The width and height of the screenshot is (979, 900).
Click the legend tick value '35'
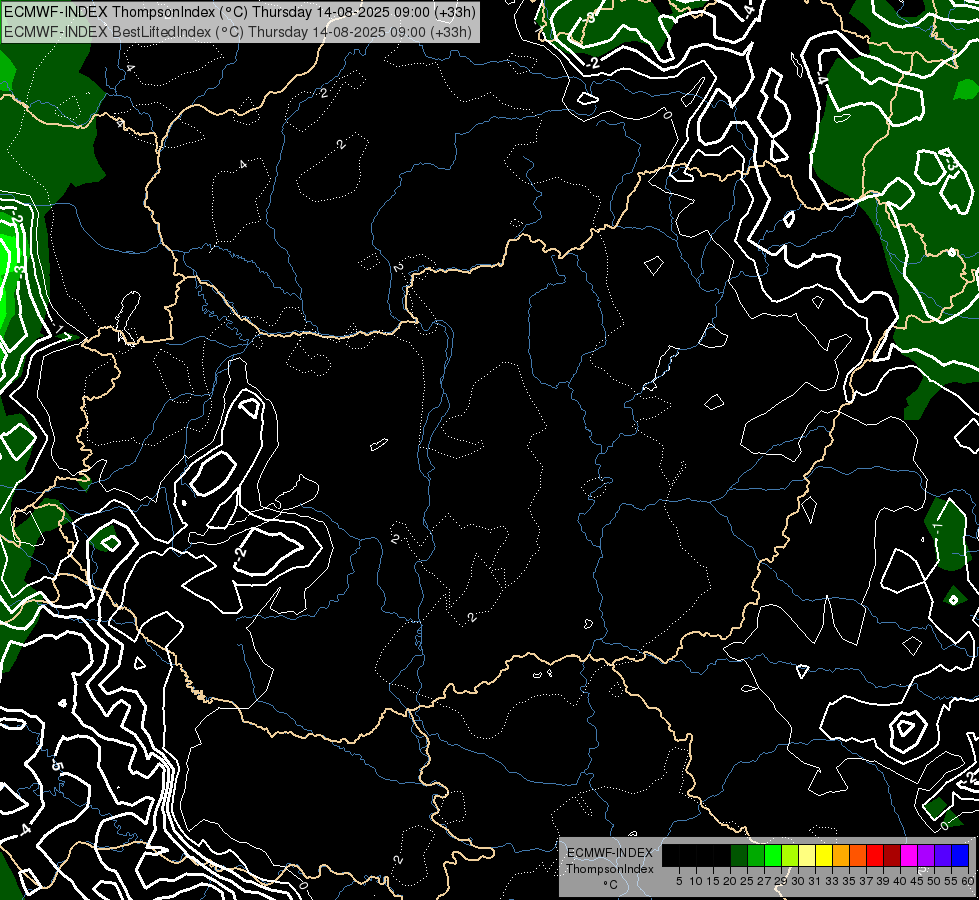[849, 881]
